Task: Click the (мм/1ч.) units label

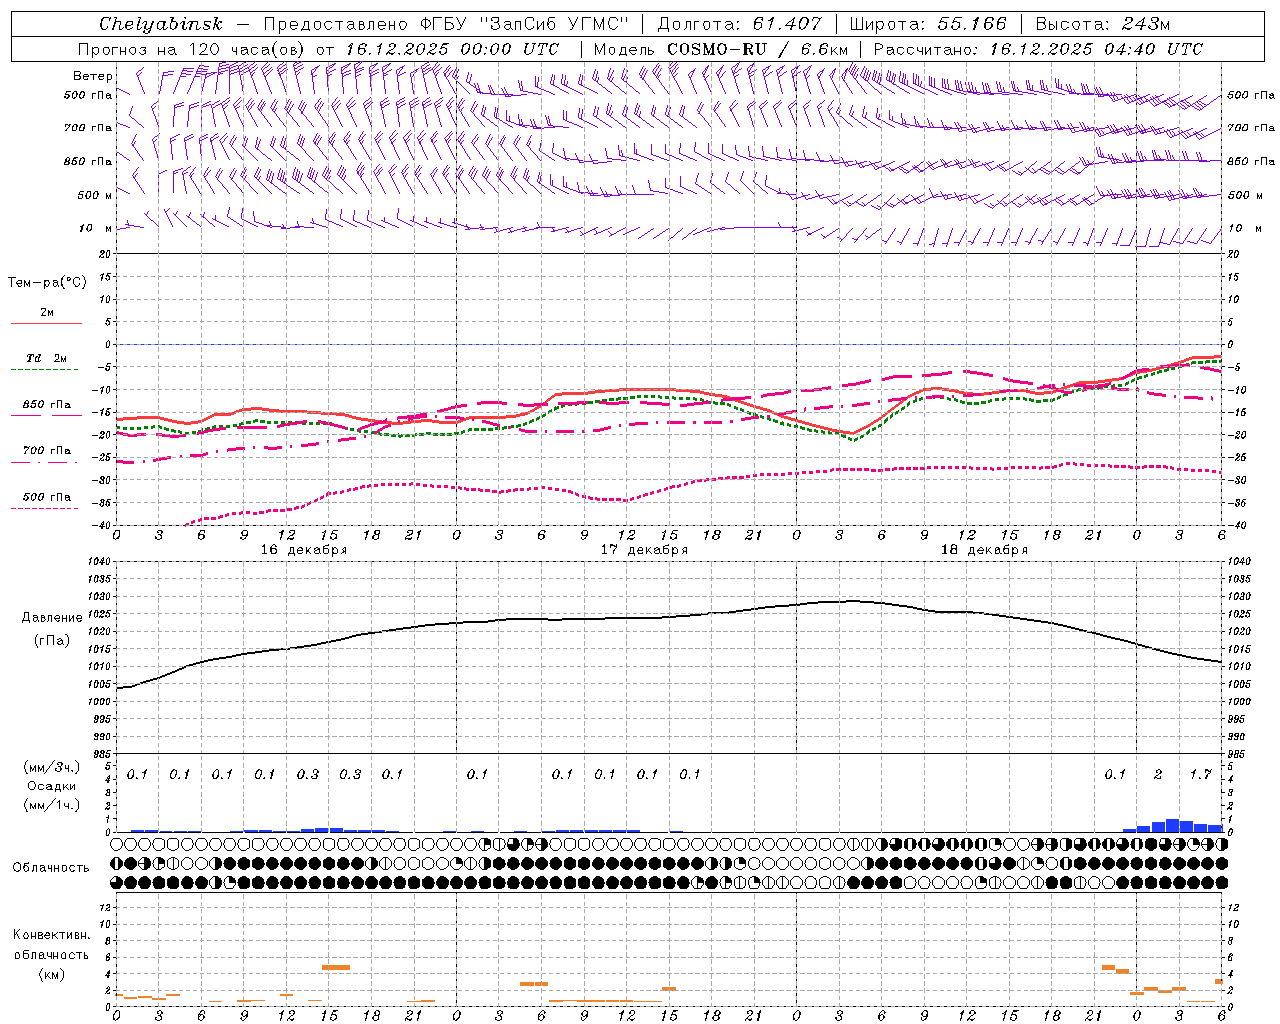Action: tap(51, 805)
